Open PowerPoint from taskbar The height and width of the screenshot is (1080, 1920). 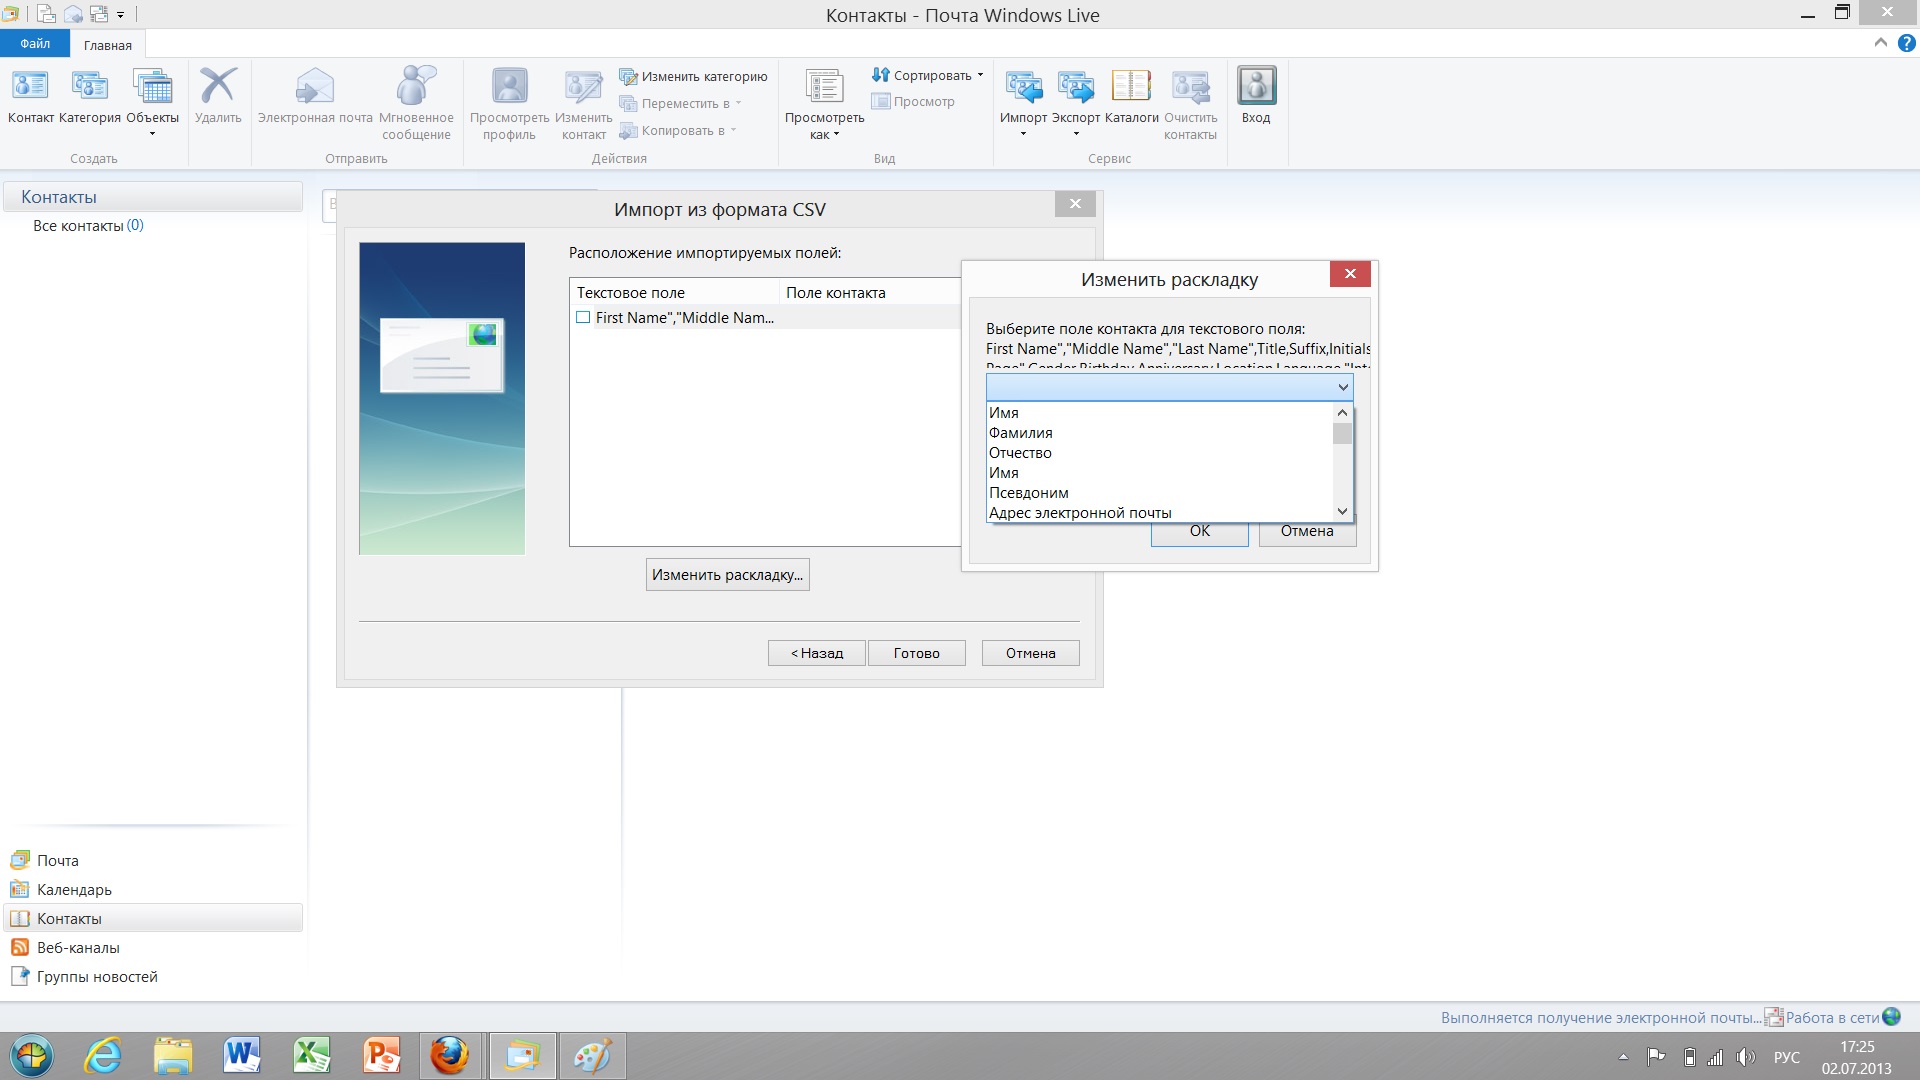[x=382, y=1056]
